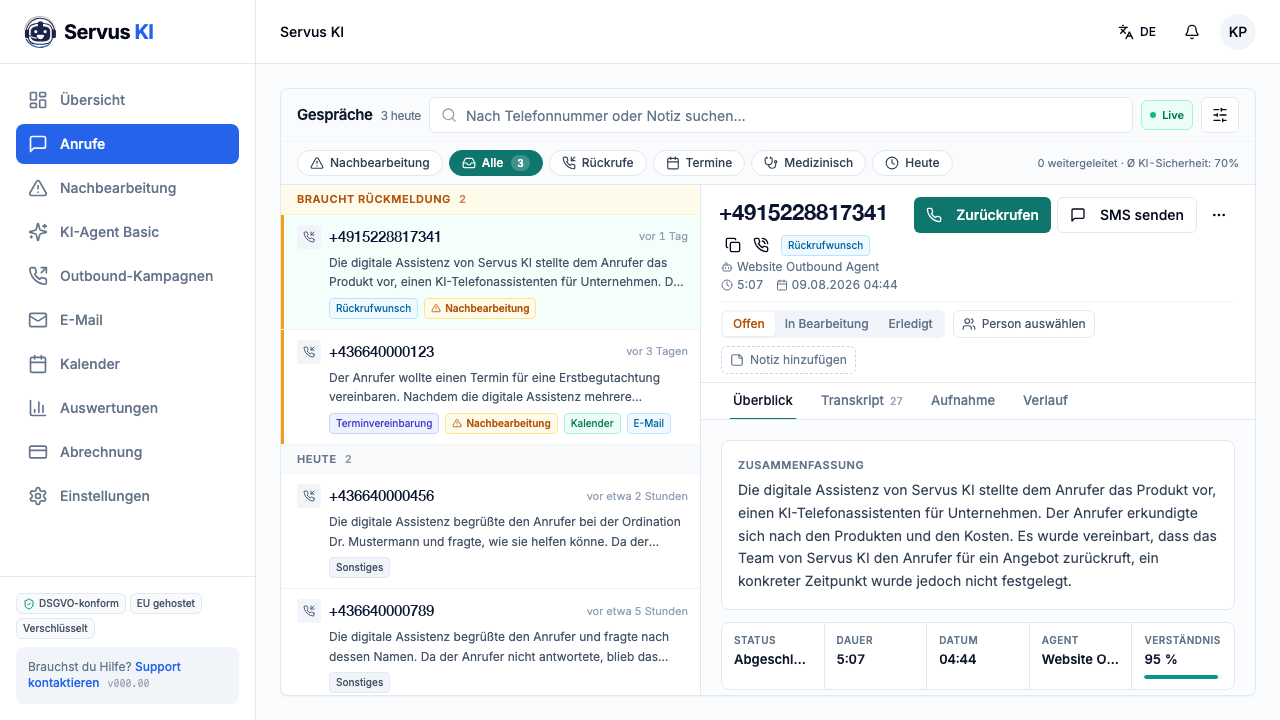This screenshot has height=720, width=1280.
Task: Filter calls by Heute chip
Action: pyautogui.click(x=912, y=163)
